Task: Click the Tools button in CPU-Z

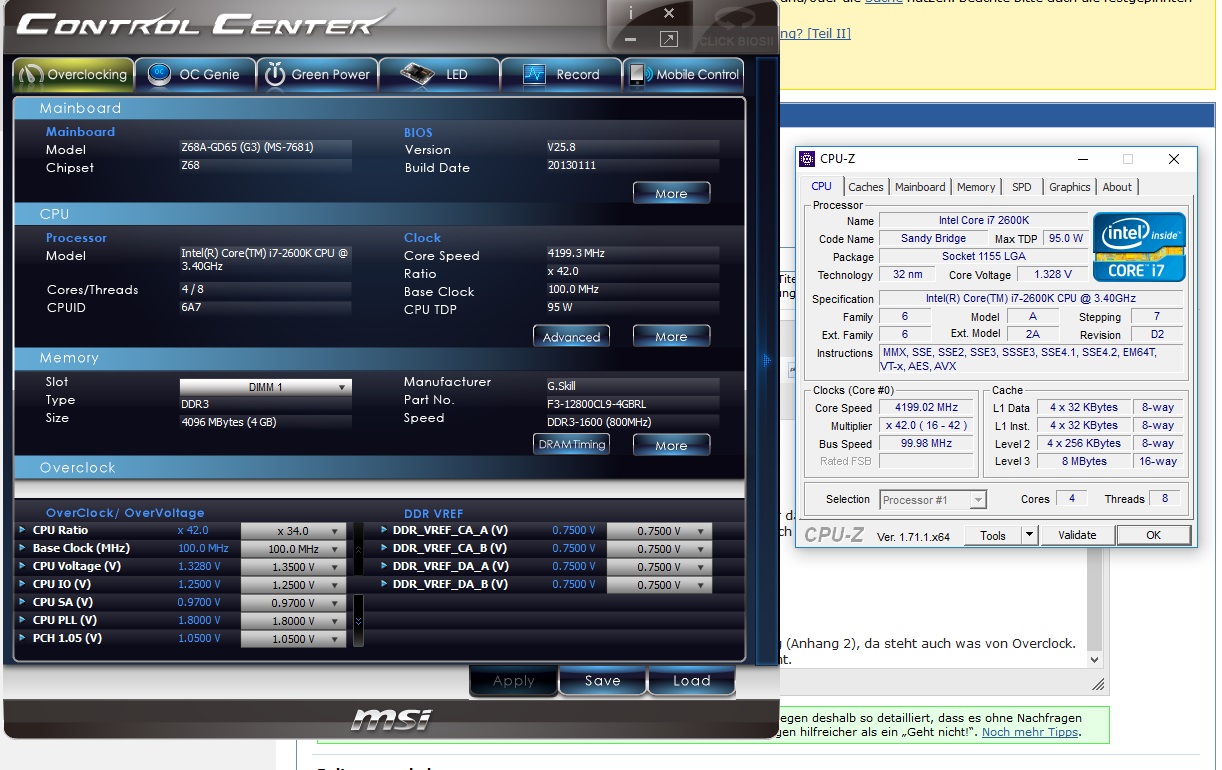Action: pyautogui.click(x=993, y=535)
